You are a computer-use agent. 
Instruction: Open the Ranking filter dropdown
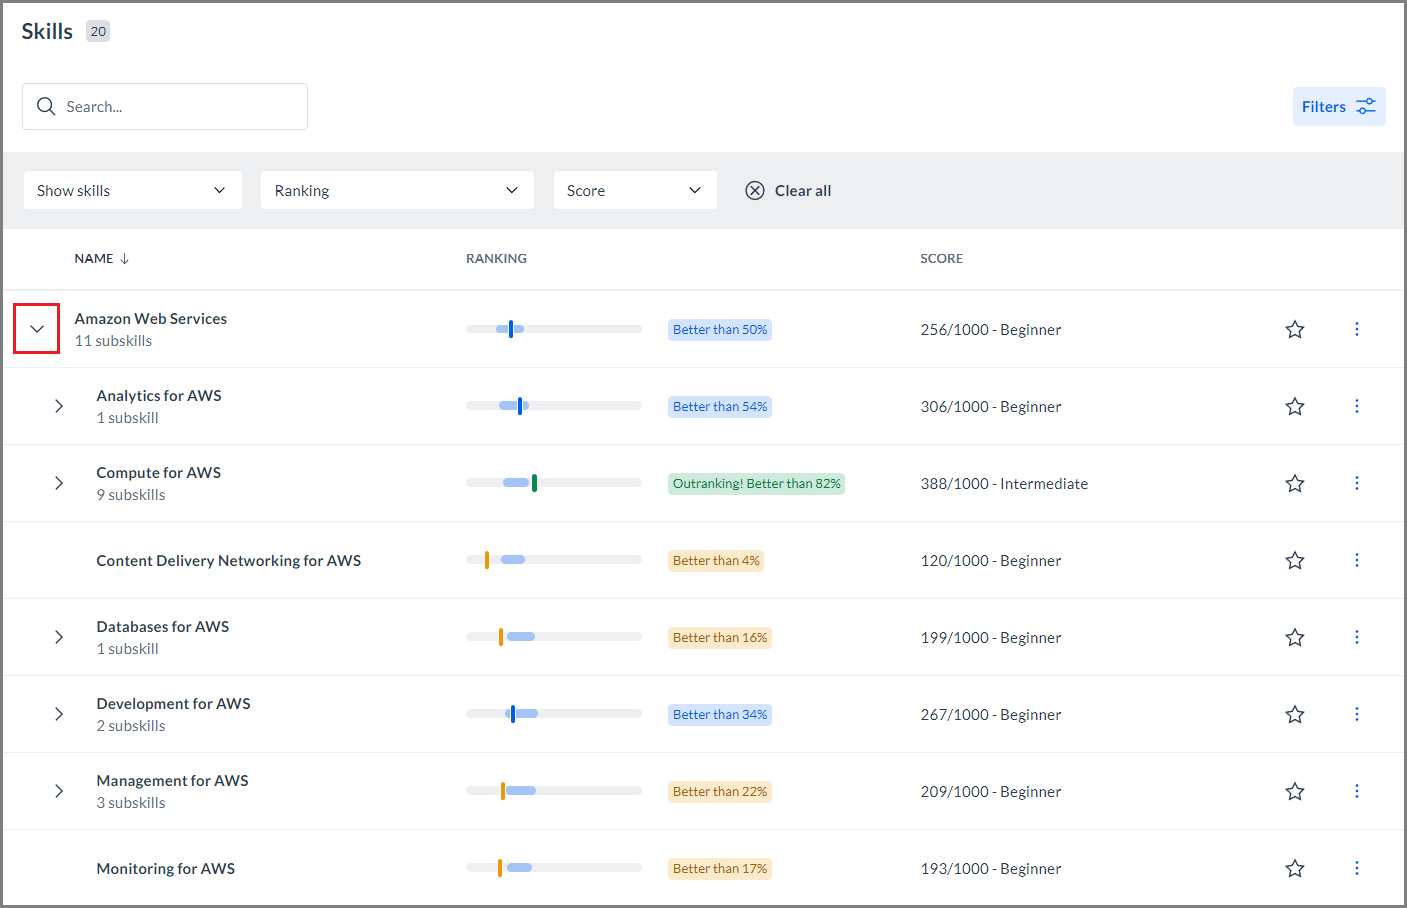(397, 190)
